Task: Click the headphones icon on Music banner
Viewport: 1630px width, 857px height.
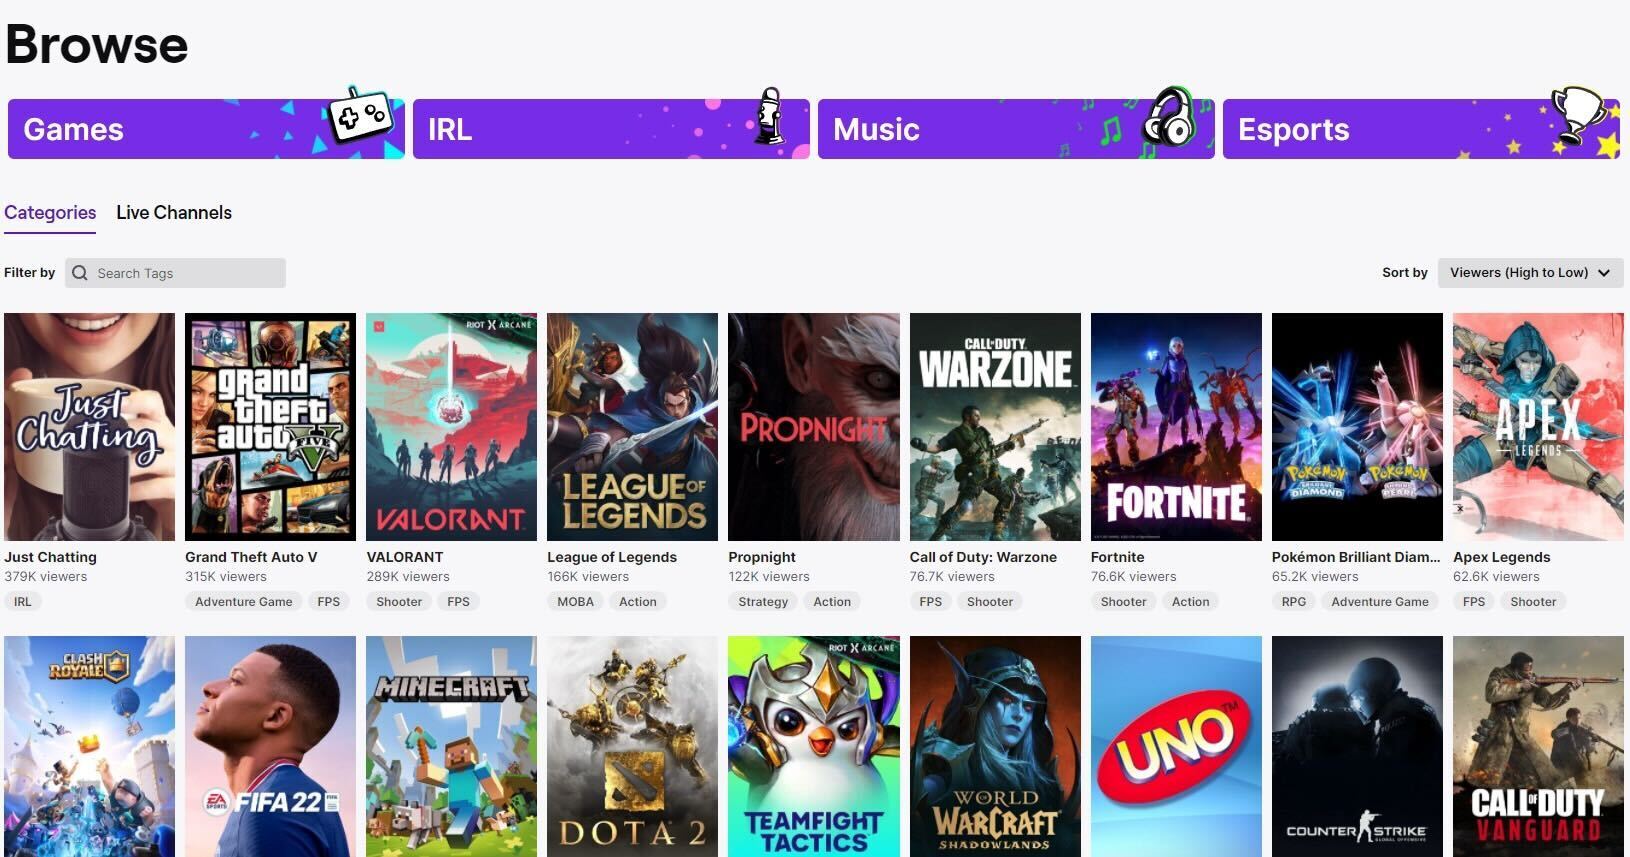Action: coord(1170,118)
